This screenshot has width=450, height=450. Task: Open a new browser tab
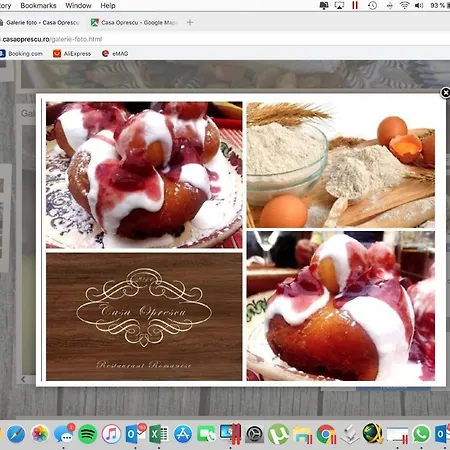pos(190,22)
